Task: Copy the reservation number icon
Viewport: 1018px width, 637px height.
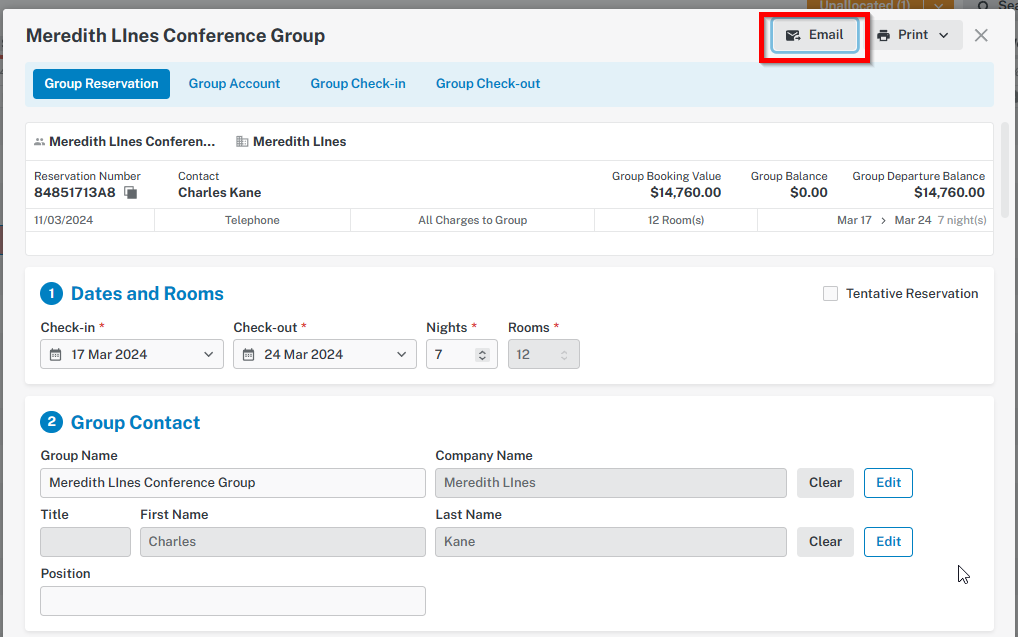Action: pos(130,193)
